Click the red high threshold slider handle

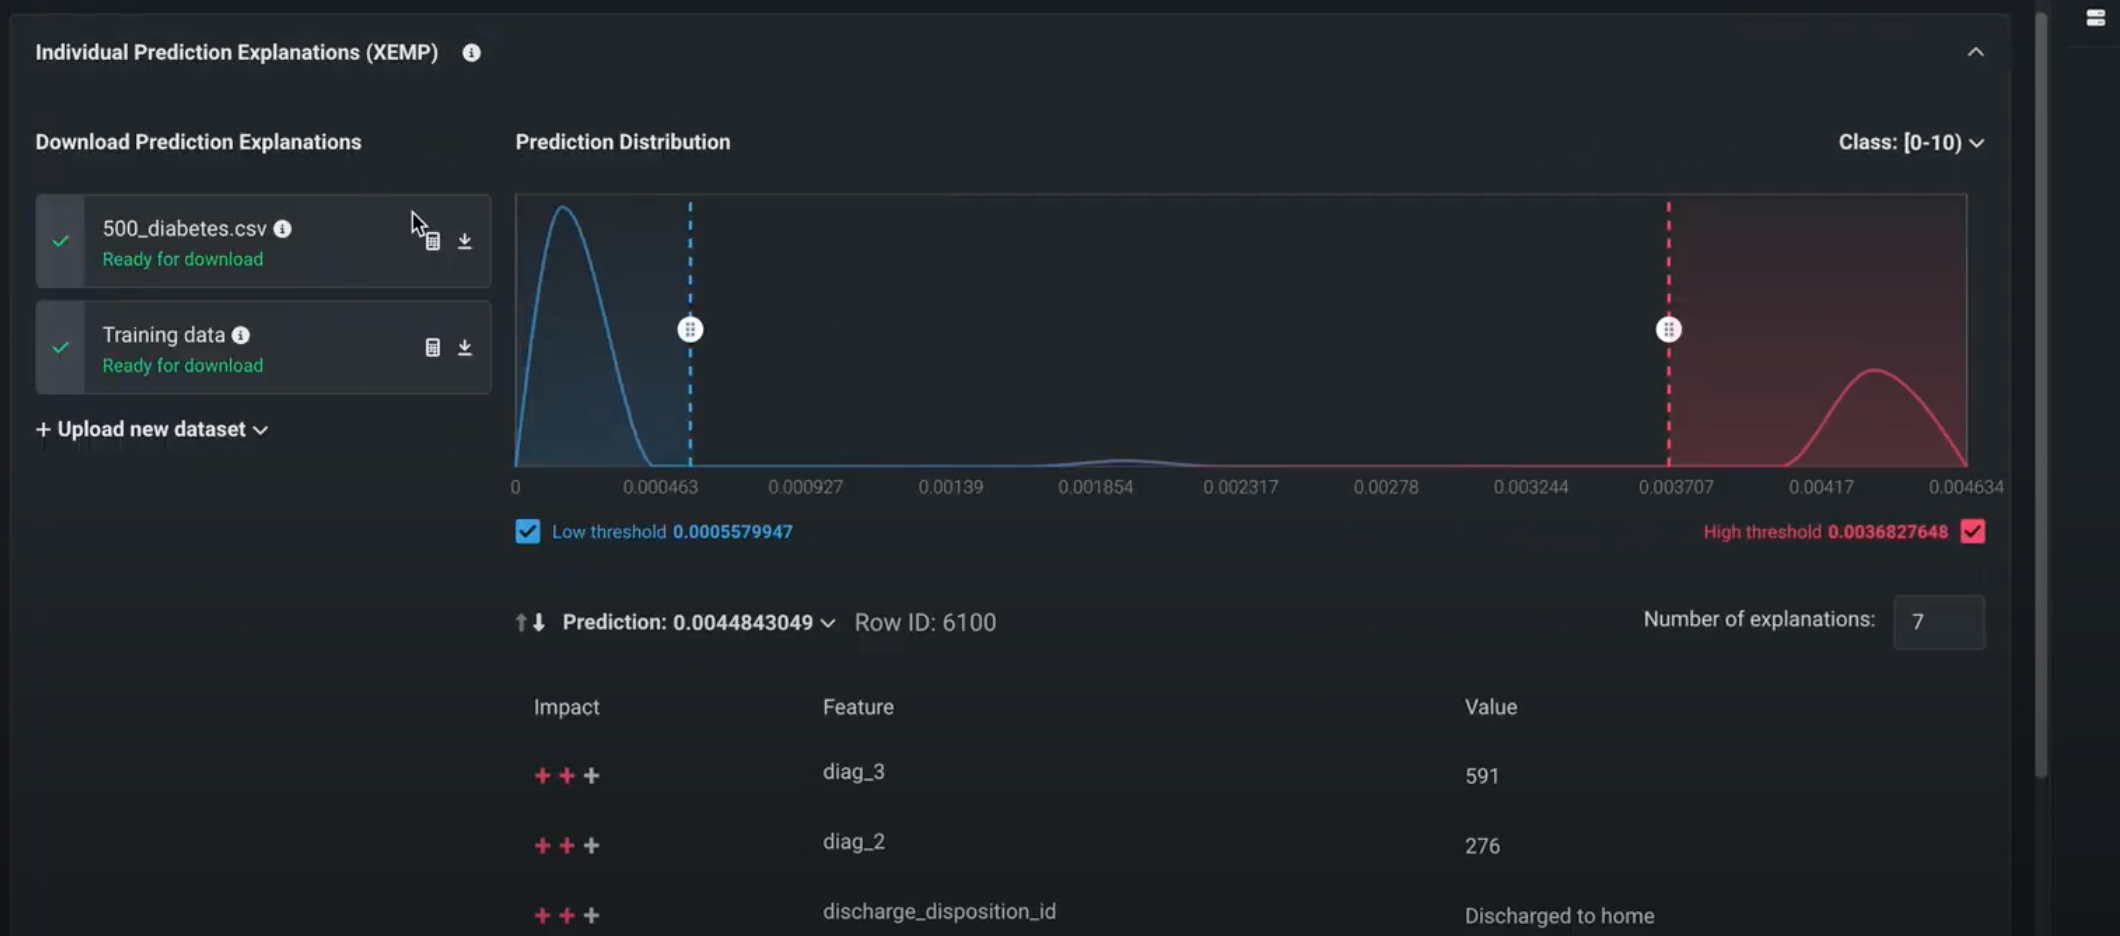click(1668, 330)
